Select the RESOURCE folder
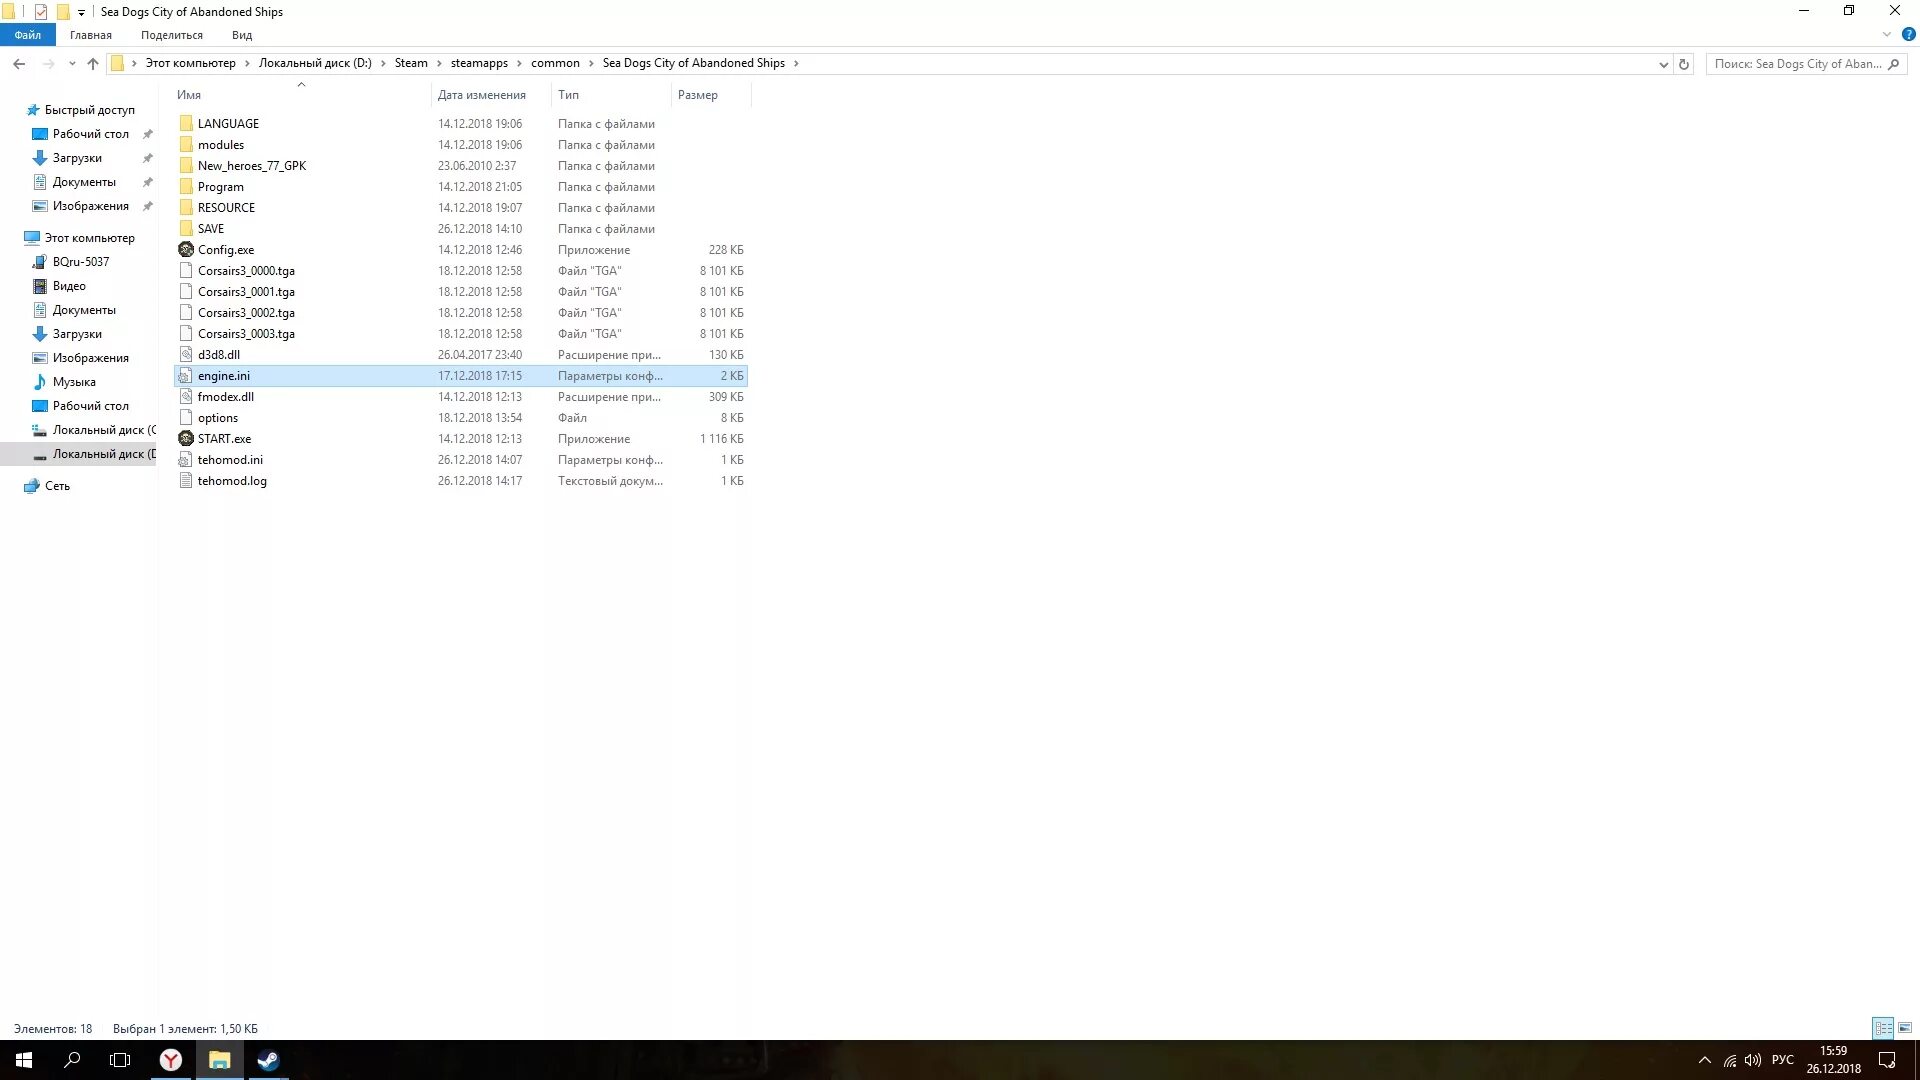 click(x=226, y=208)
